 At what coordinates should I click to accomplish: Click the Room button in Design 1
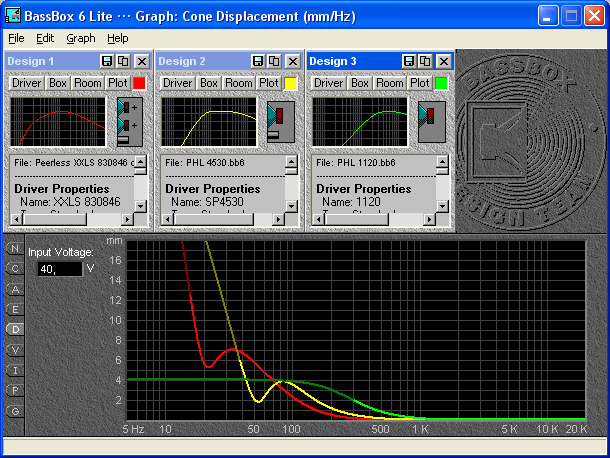(x=88, y=83)
